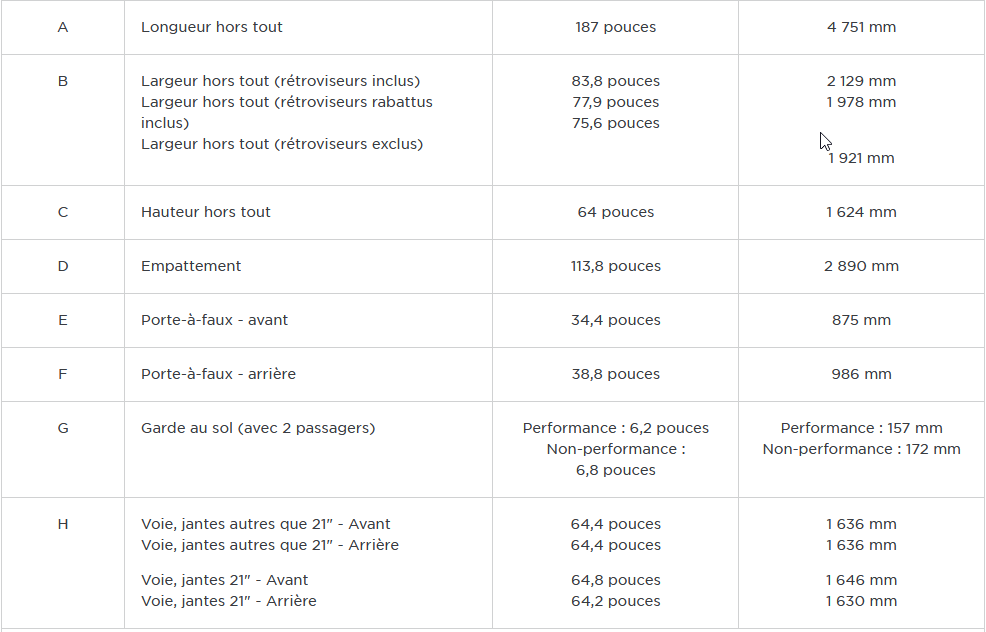Click the '1 921 mm' width value
The image size is (986, 632).
pyautogui.click(x=861, y=158)
